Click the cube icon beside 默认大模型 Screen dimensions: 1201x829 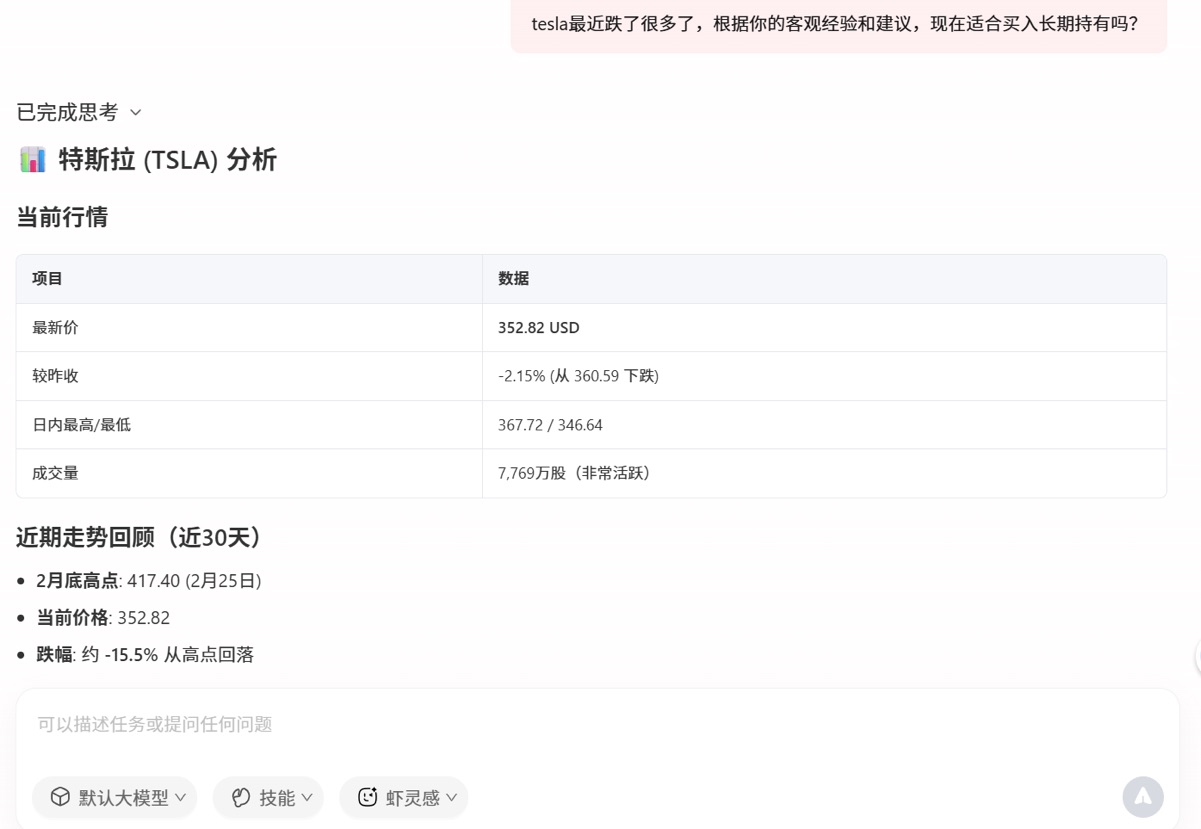pyautogui.click(x=60, y=797)
